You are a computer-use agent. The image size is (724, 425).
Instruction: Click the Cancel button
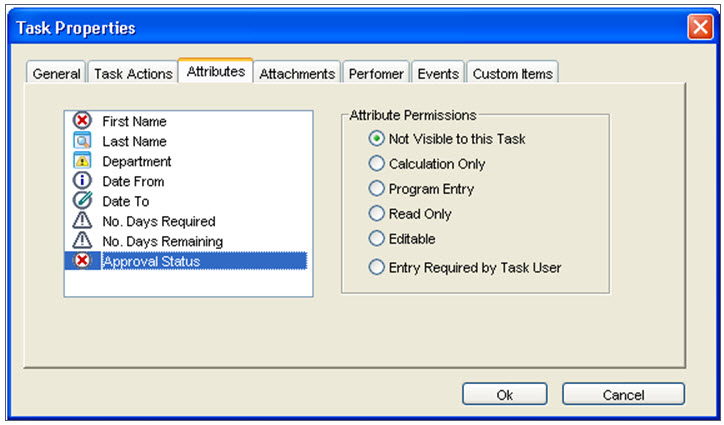click(x=623, y=394)
